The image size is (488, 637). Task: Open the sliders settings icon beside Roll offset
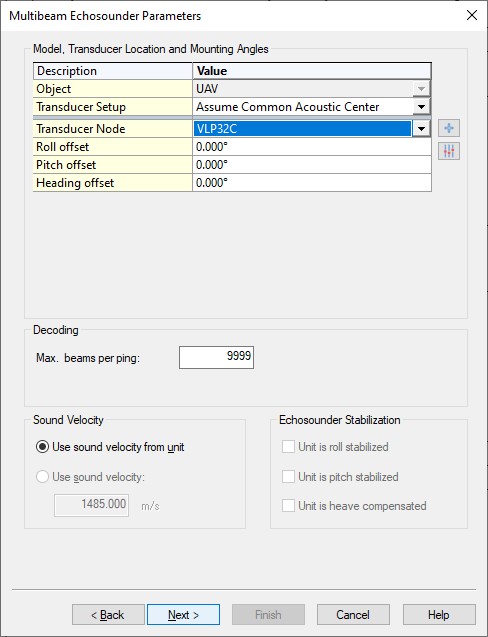[449, 152]
